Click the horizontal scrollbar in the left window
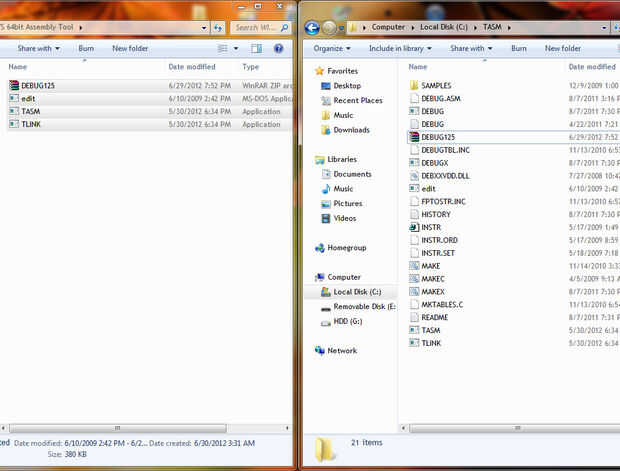This screenshot has width=620, height=471. (117, 428)
